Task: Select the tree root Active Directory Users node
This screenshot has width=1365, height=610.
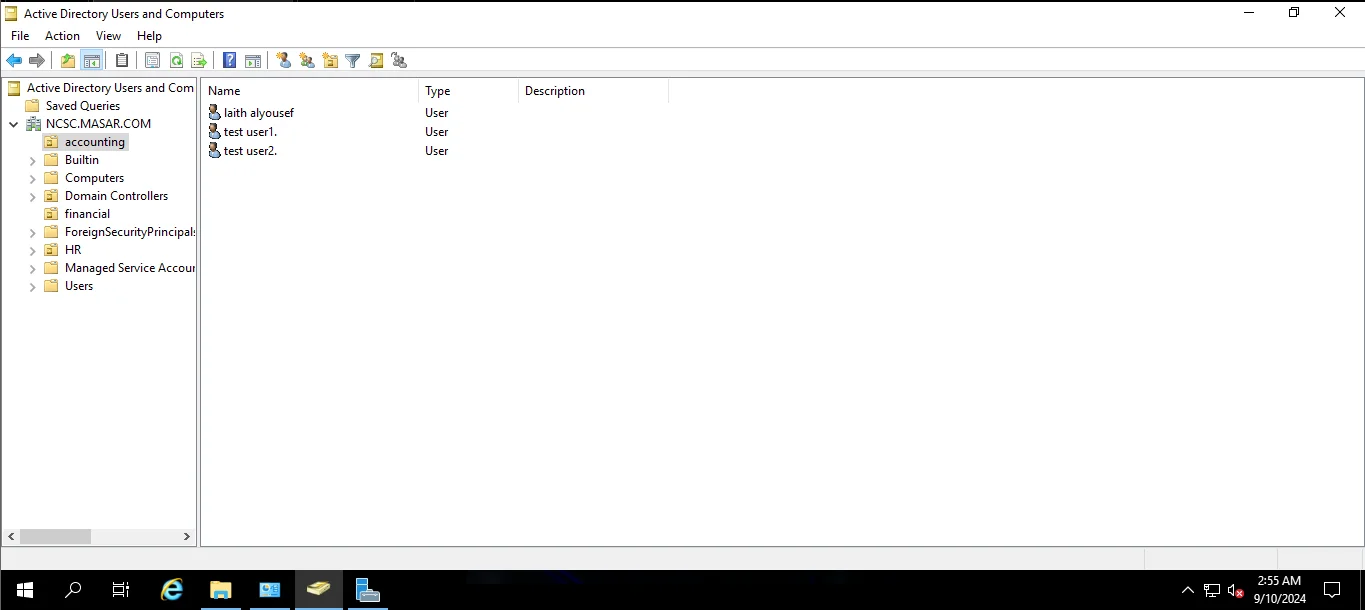Action: click(x=110, y=88)
